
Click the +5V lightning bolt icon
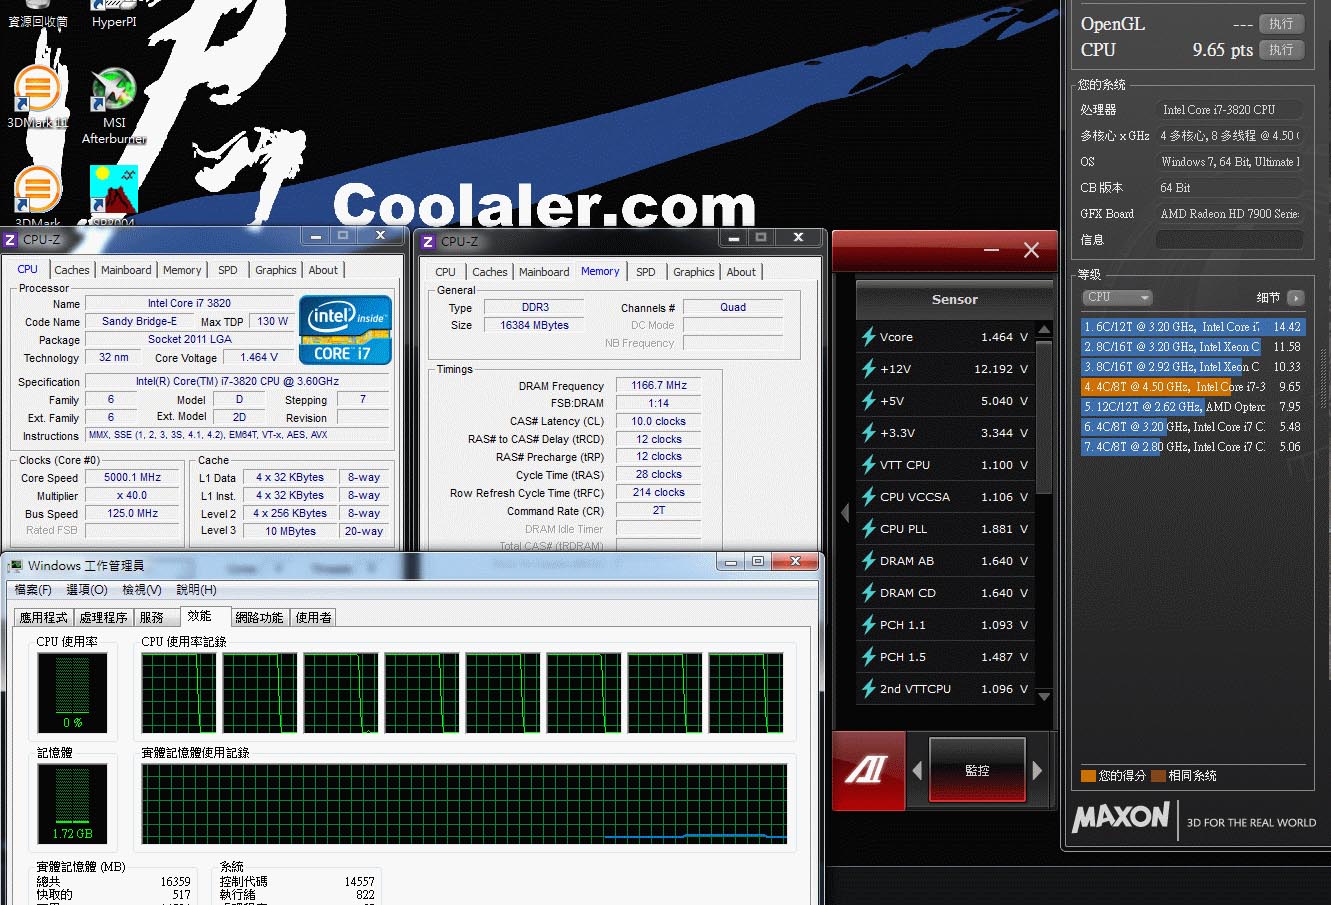click(869, 401)
